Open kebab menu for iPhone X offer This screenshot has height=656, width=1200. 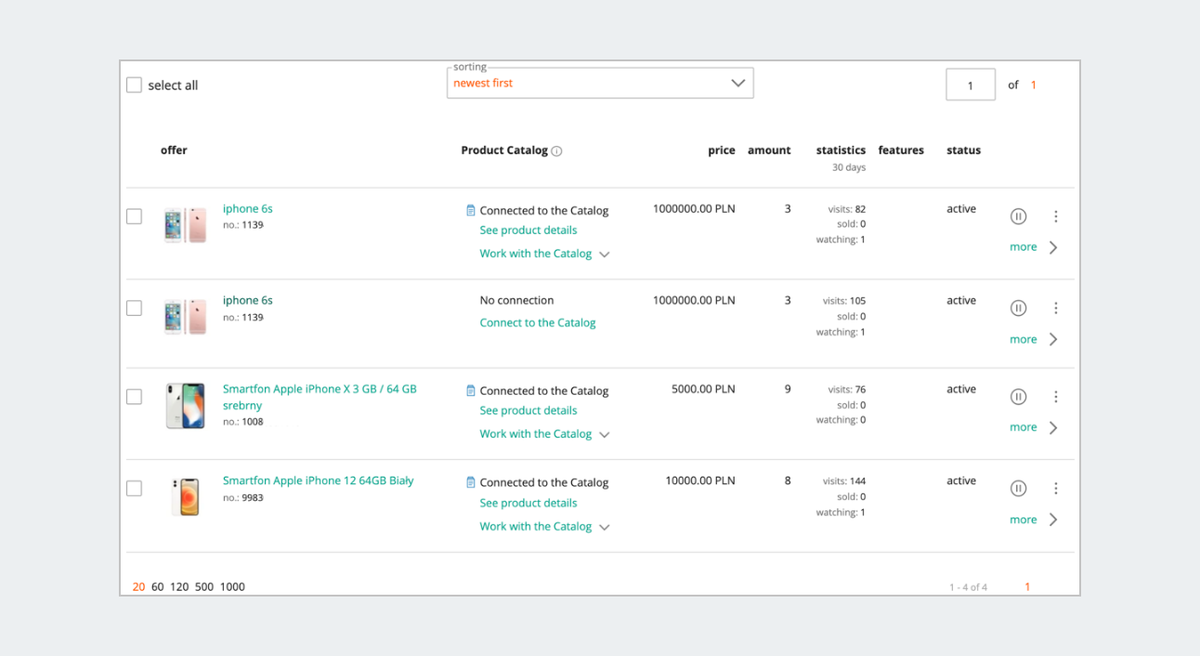click(1055, 397)
